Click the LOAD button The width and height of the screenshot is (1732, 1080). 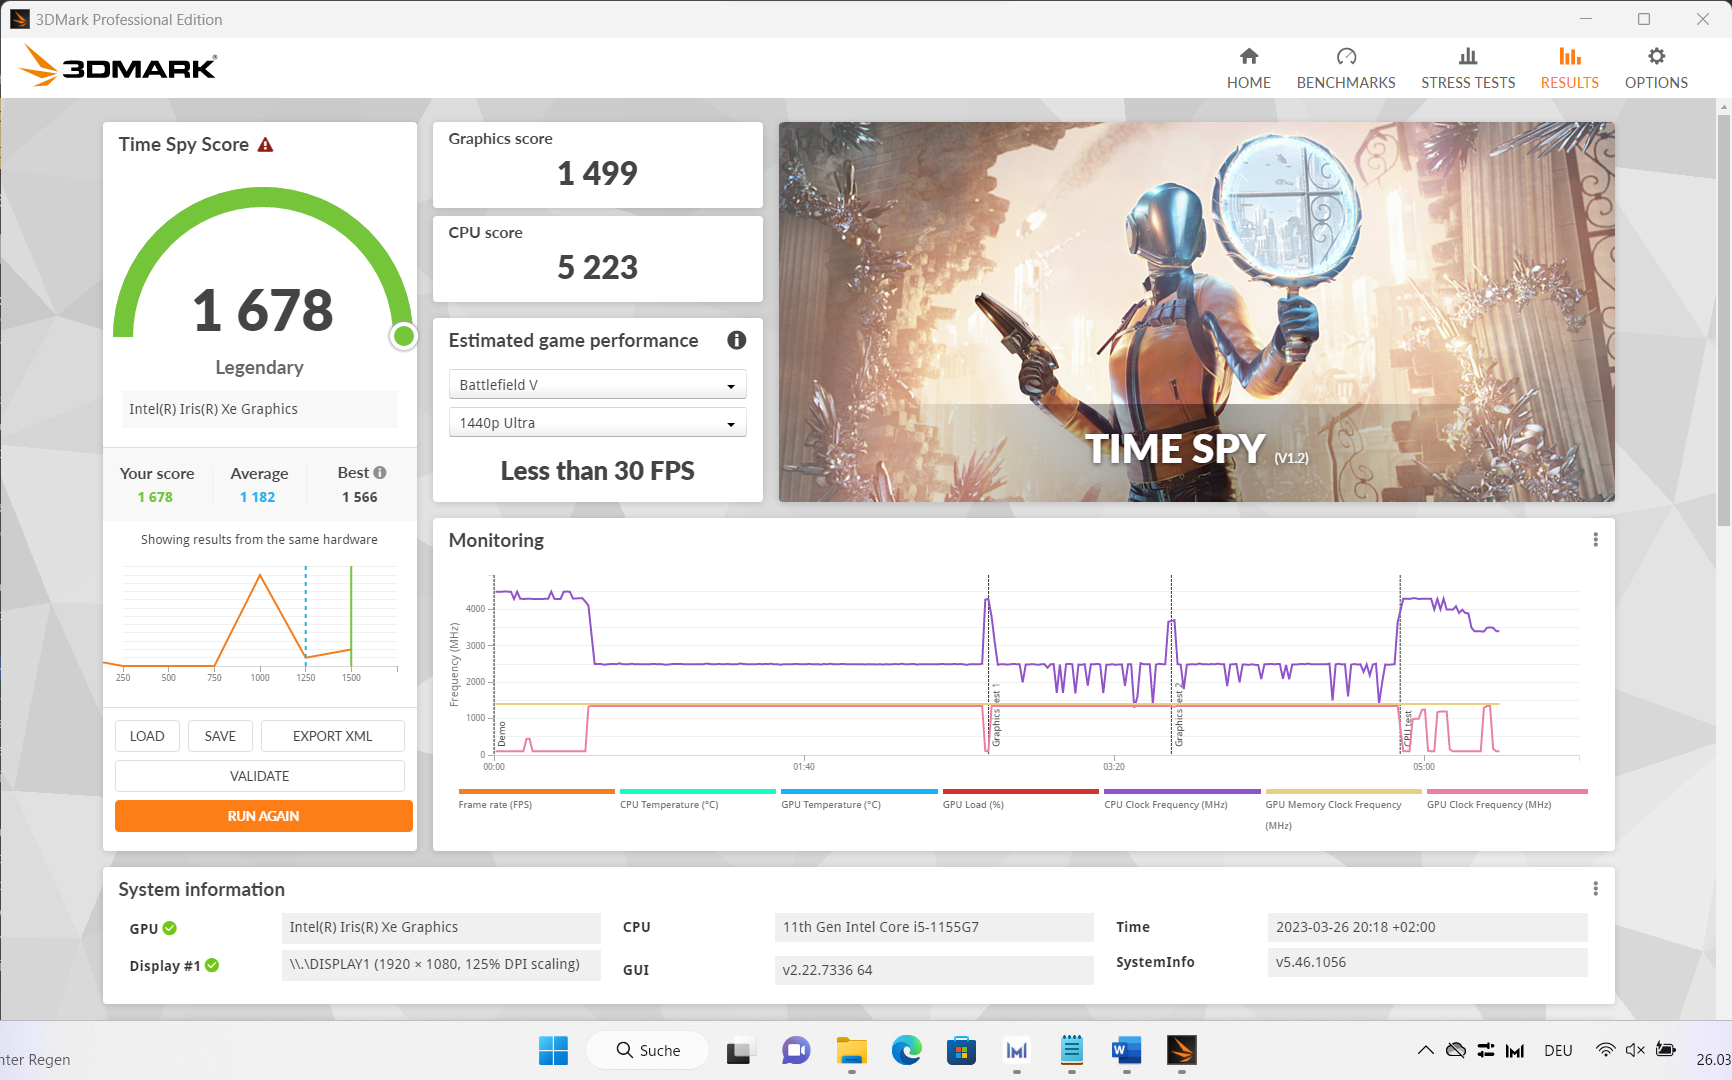point(147,736)
